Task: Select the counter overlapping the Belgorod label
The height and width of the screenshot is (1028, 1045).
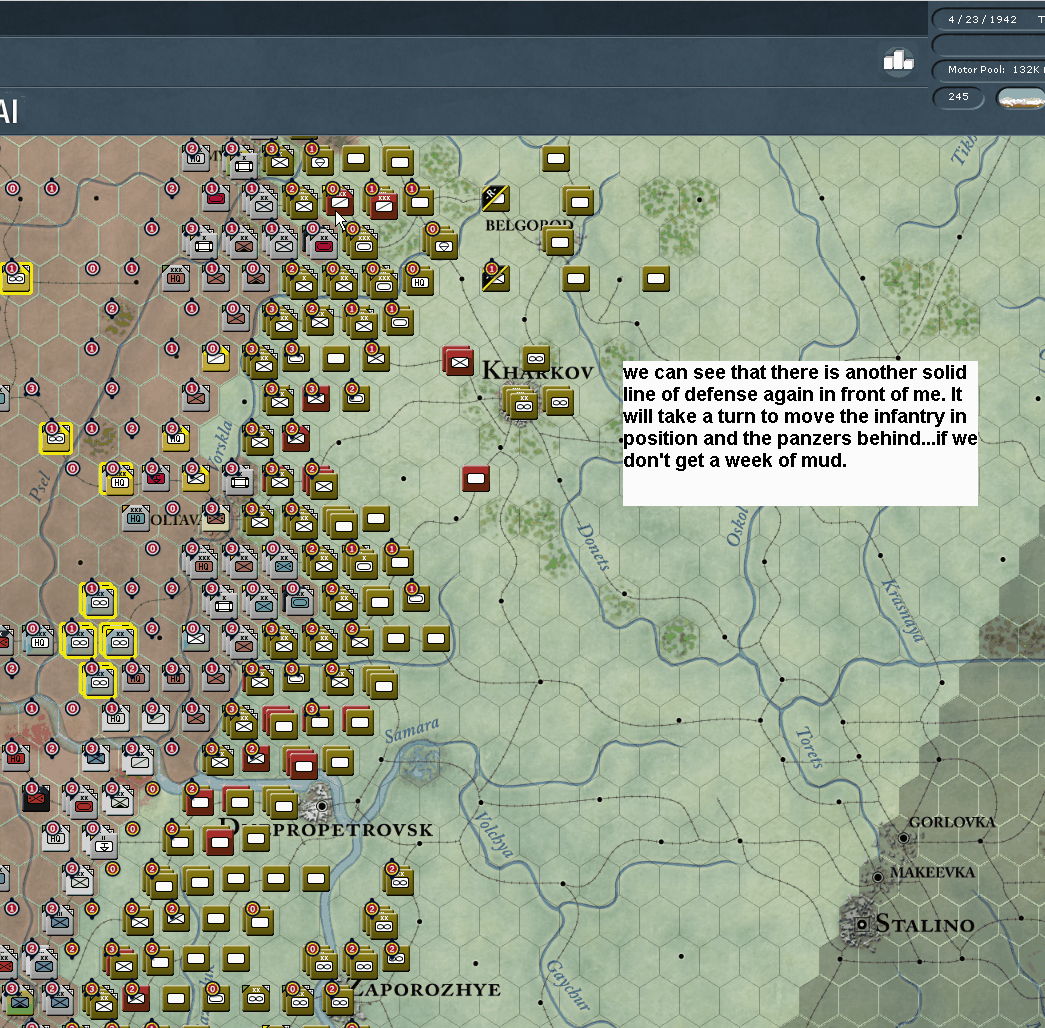Action: coord(558,241)
